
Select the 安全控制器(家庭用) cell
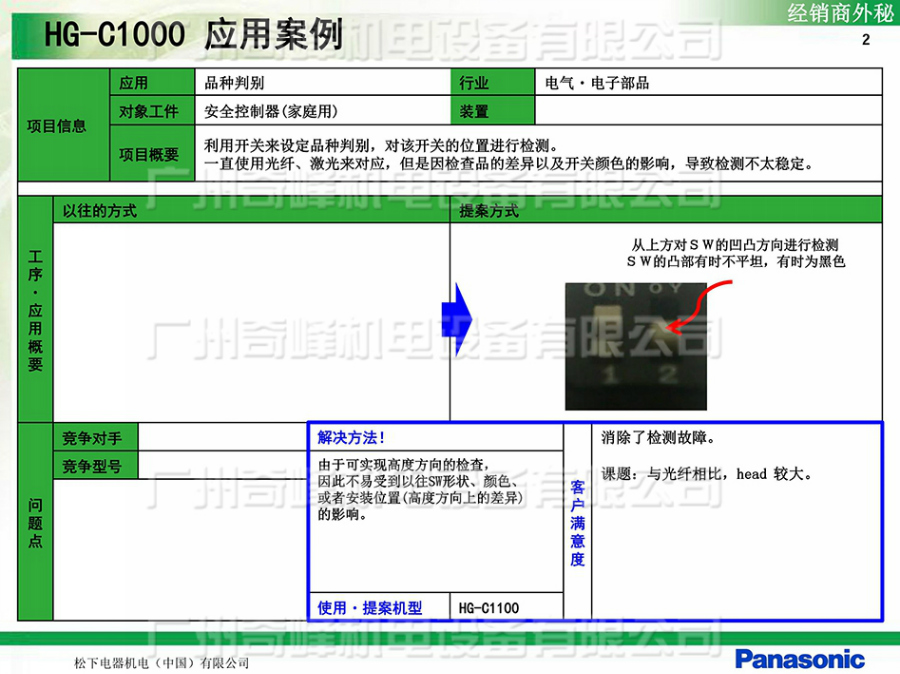322,111
